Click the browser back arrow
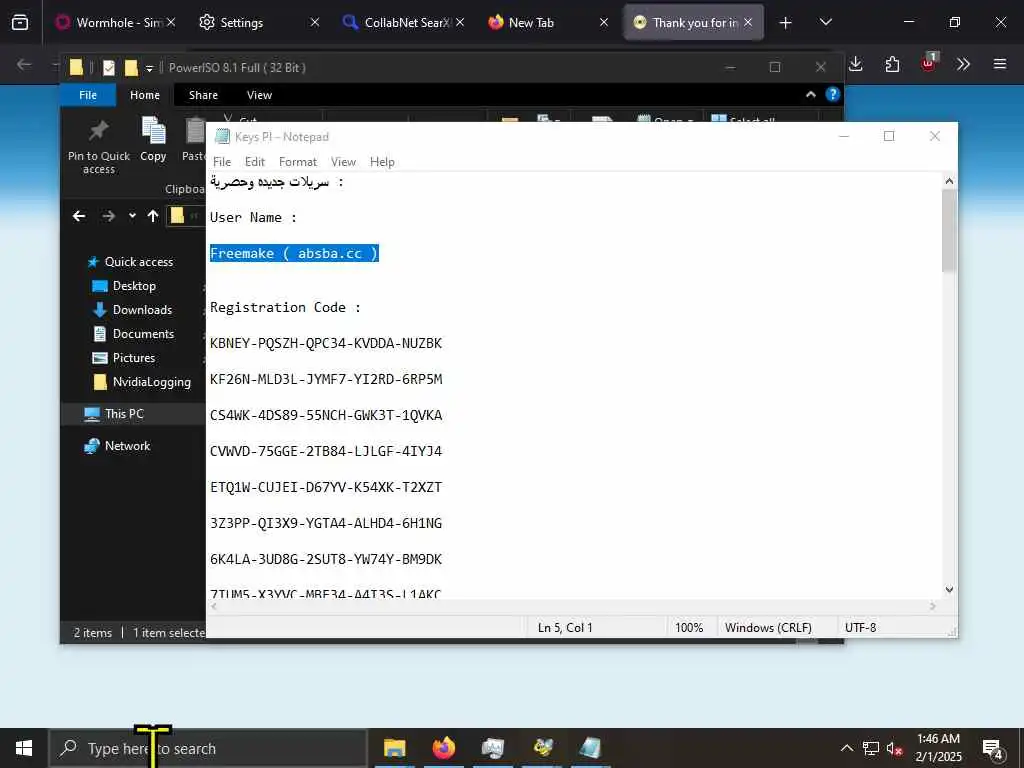 tap(24, 64)
